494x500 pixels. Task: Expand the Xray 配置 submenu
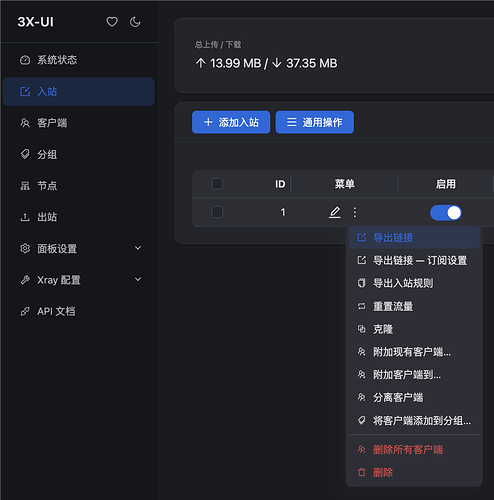click(x=79, y=280)
